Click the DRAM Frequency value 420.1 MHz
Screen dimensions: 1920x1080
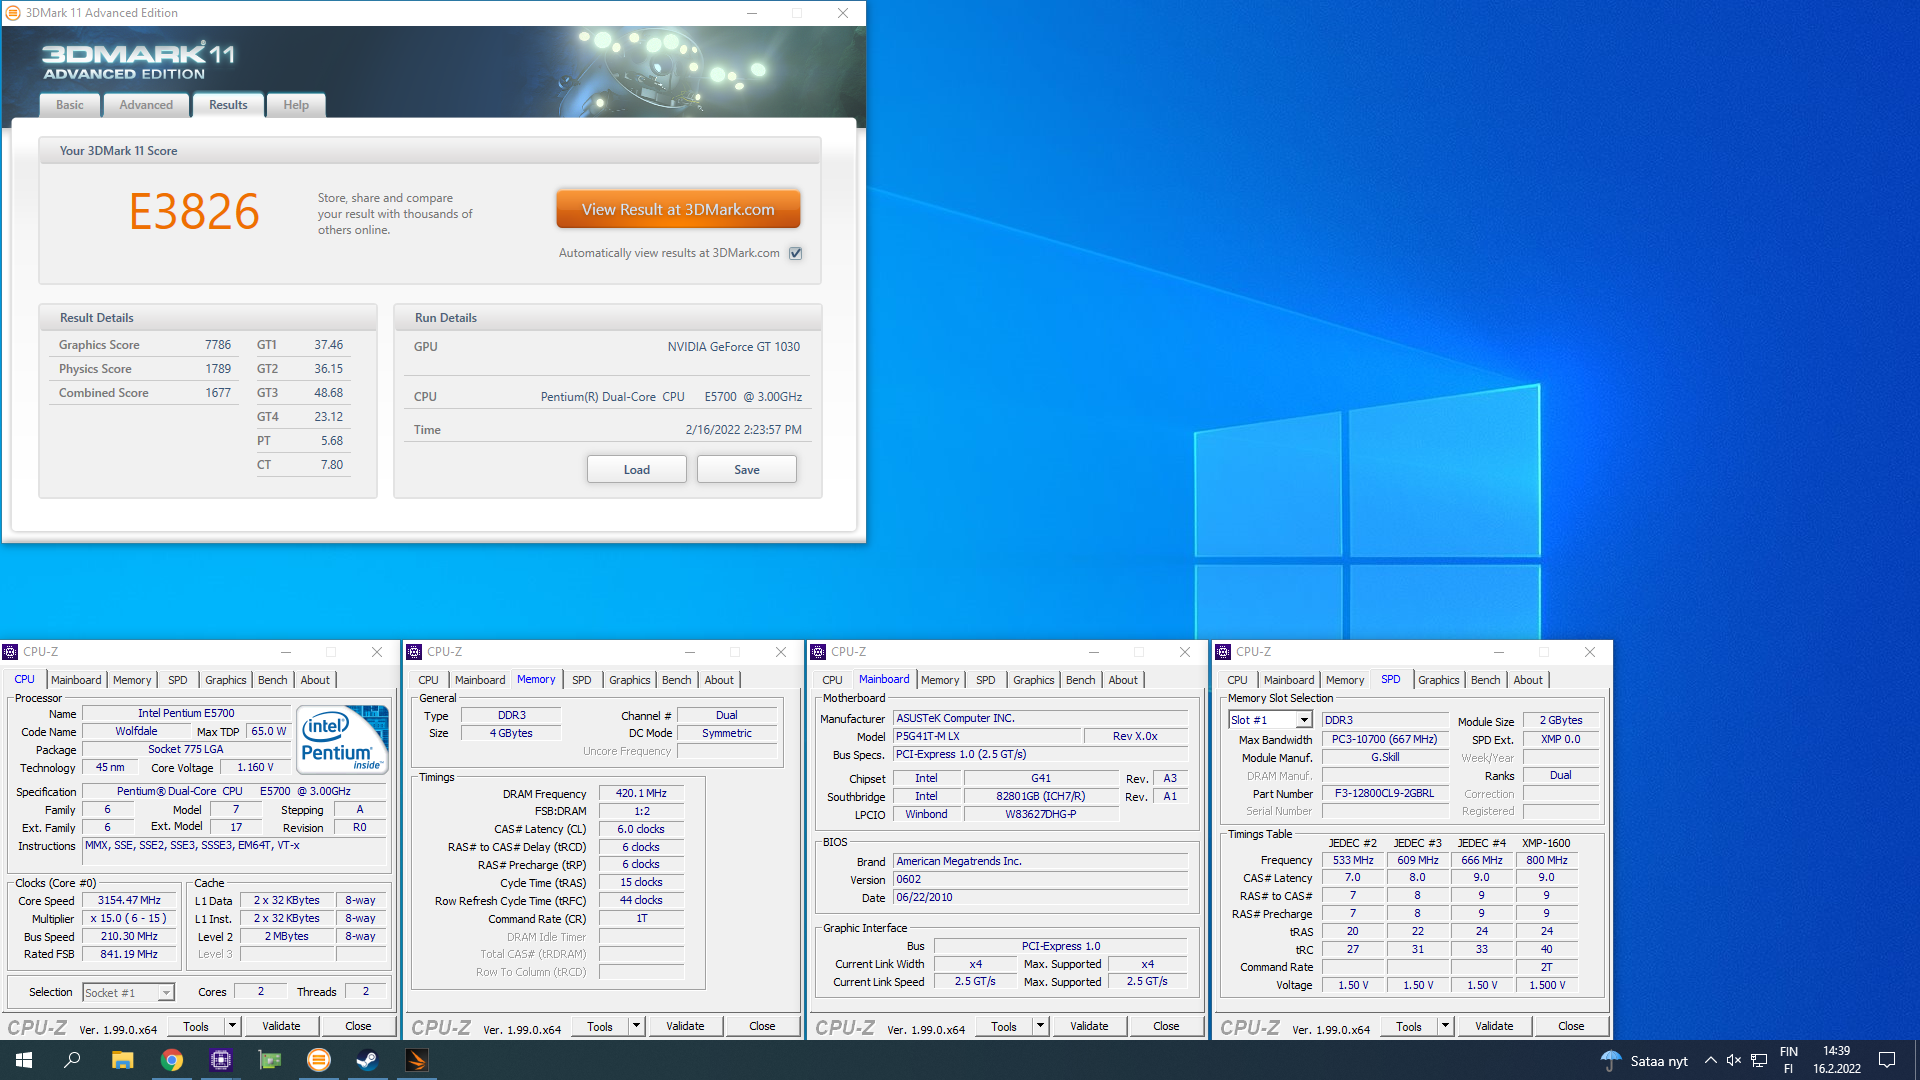coord(641,793)
